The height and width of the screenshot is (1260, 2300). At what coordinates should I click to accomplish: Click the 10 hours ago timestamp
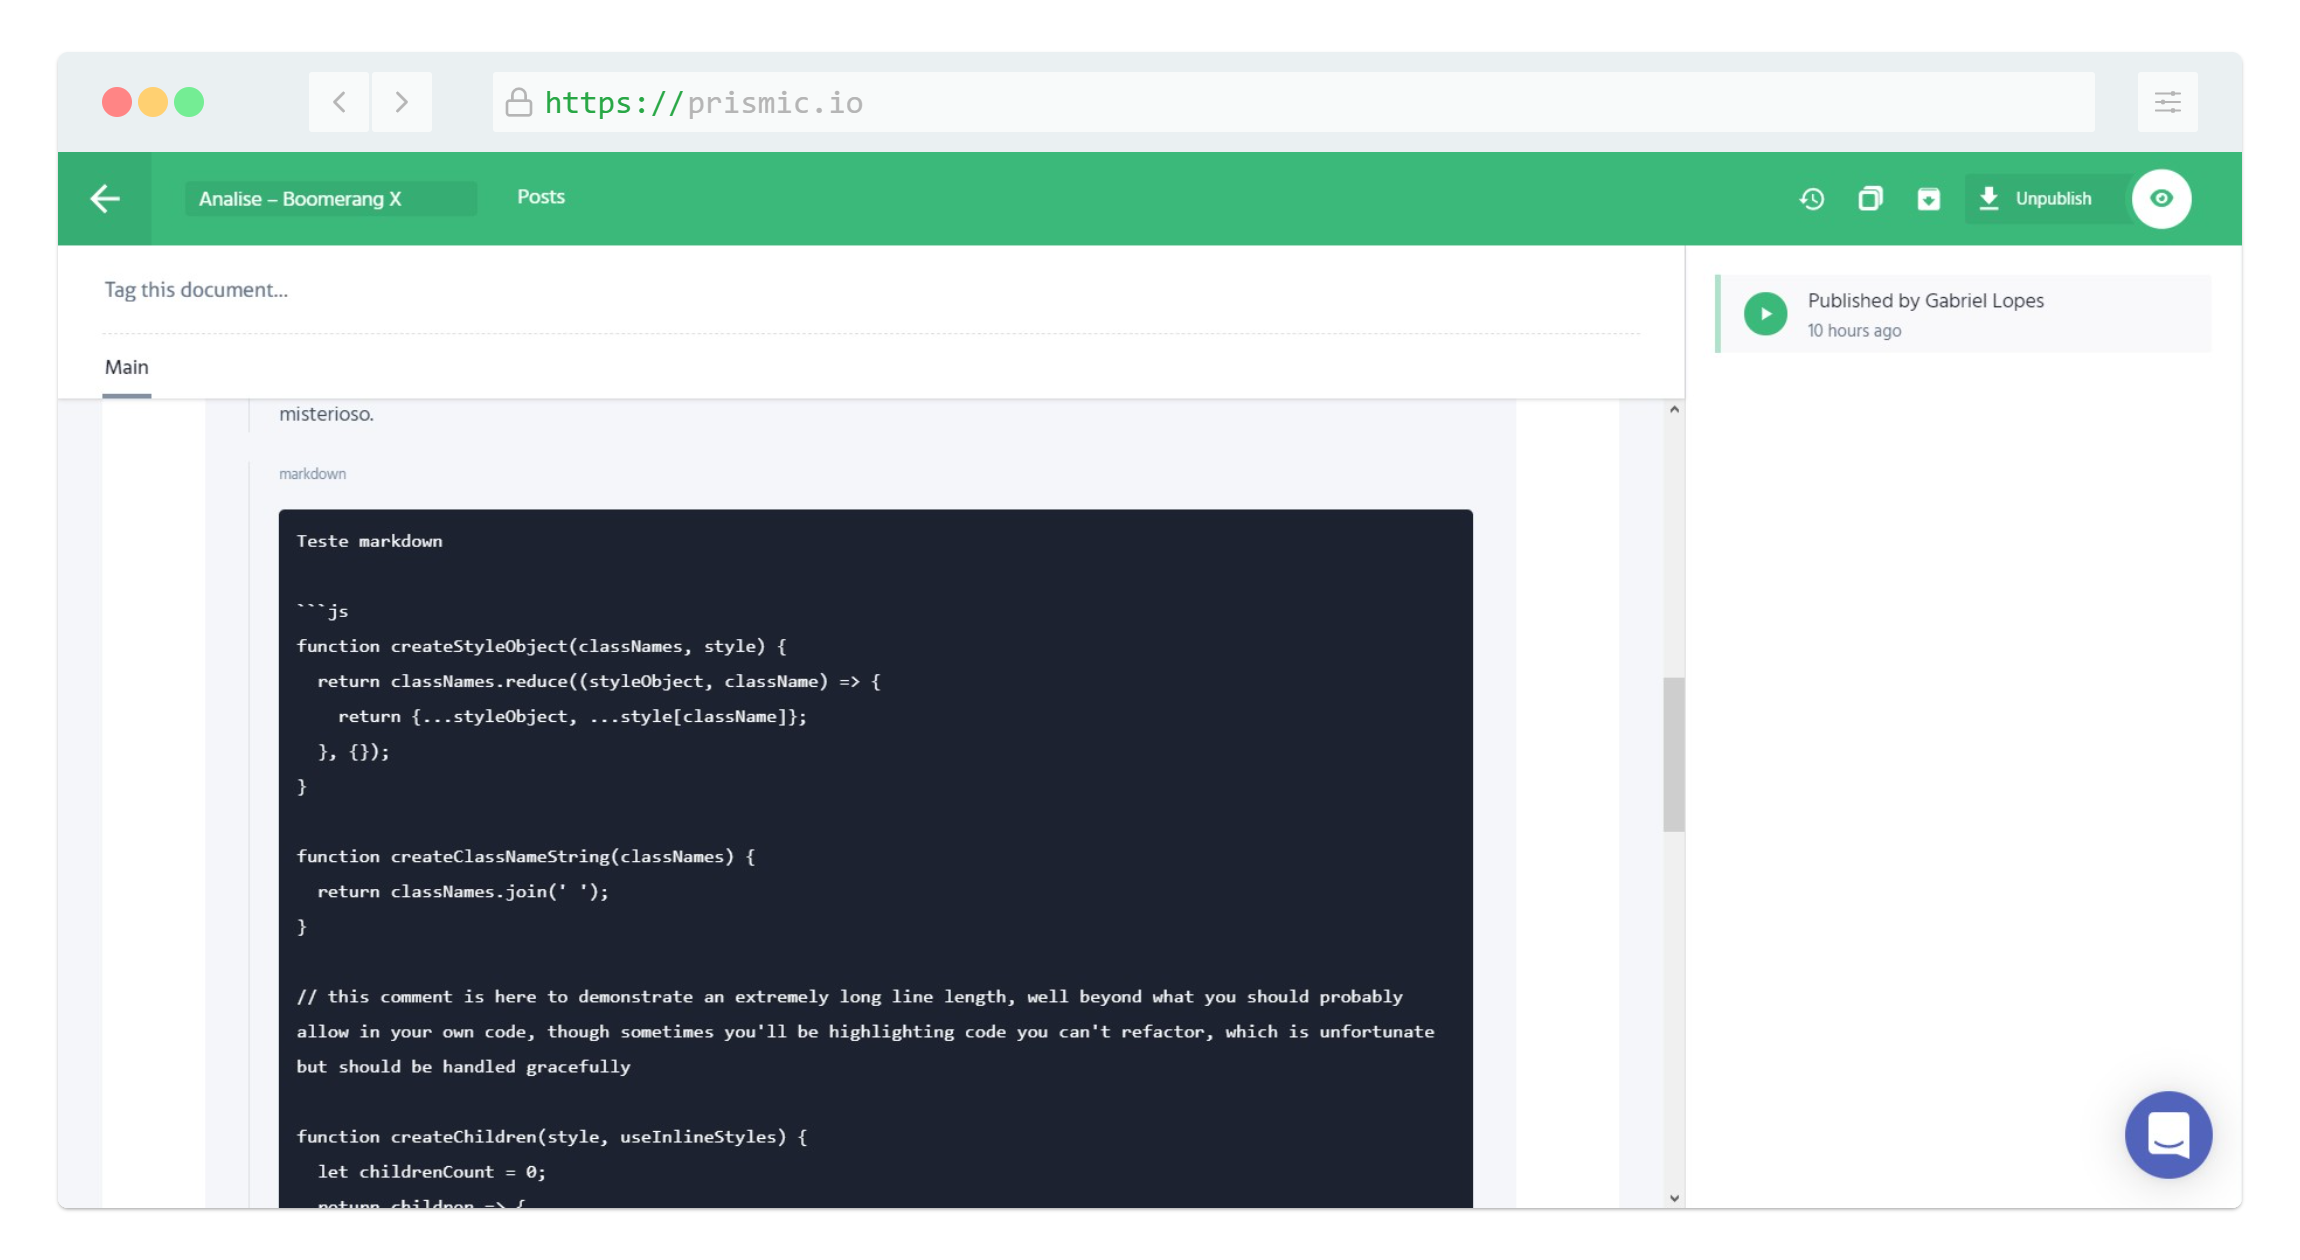click(1854, 331)
